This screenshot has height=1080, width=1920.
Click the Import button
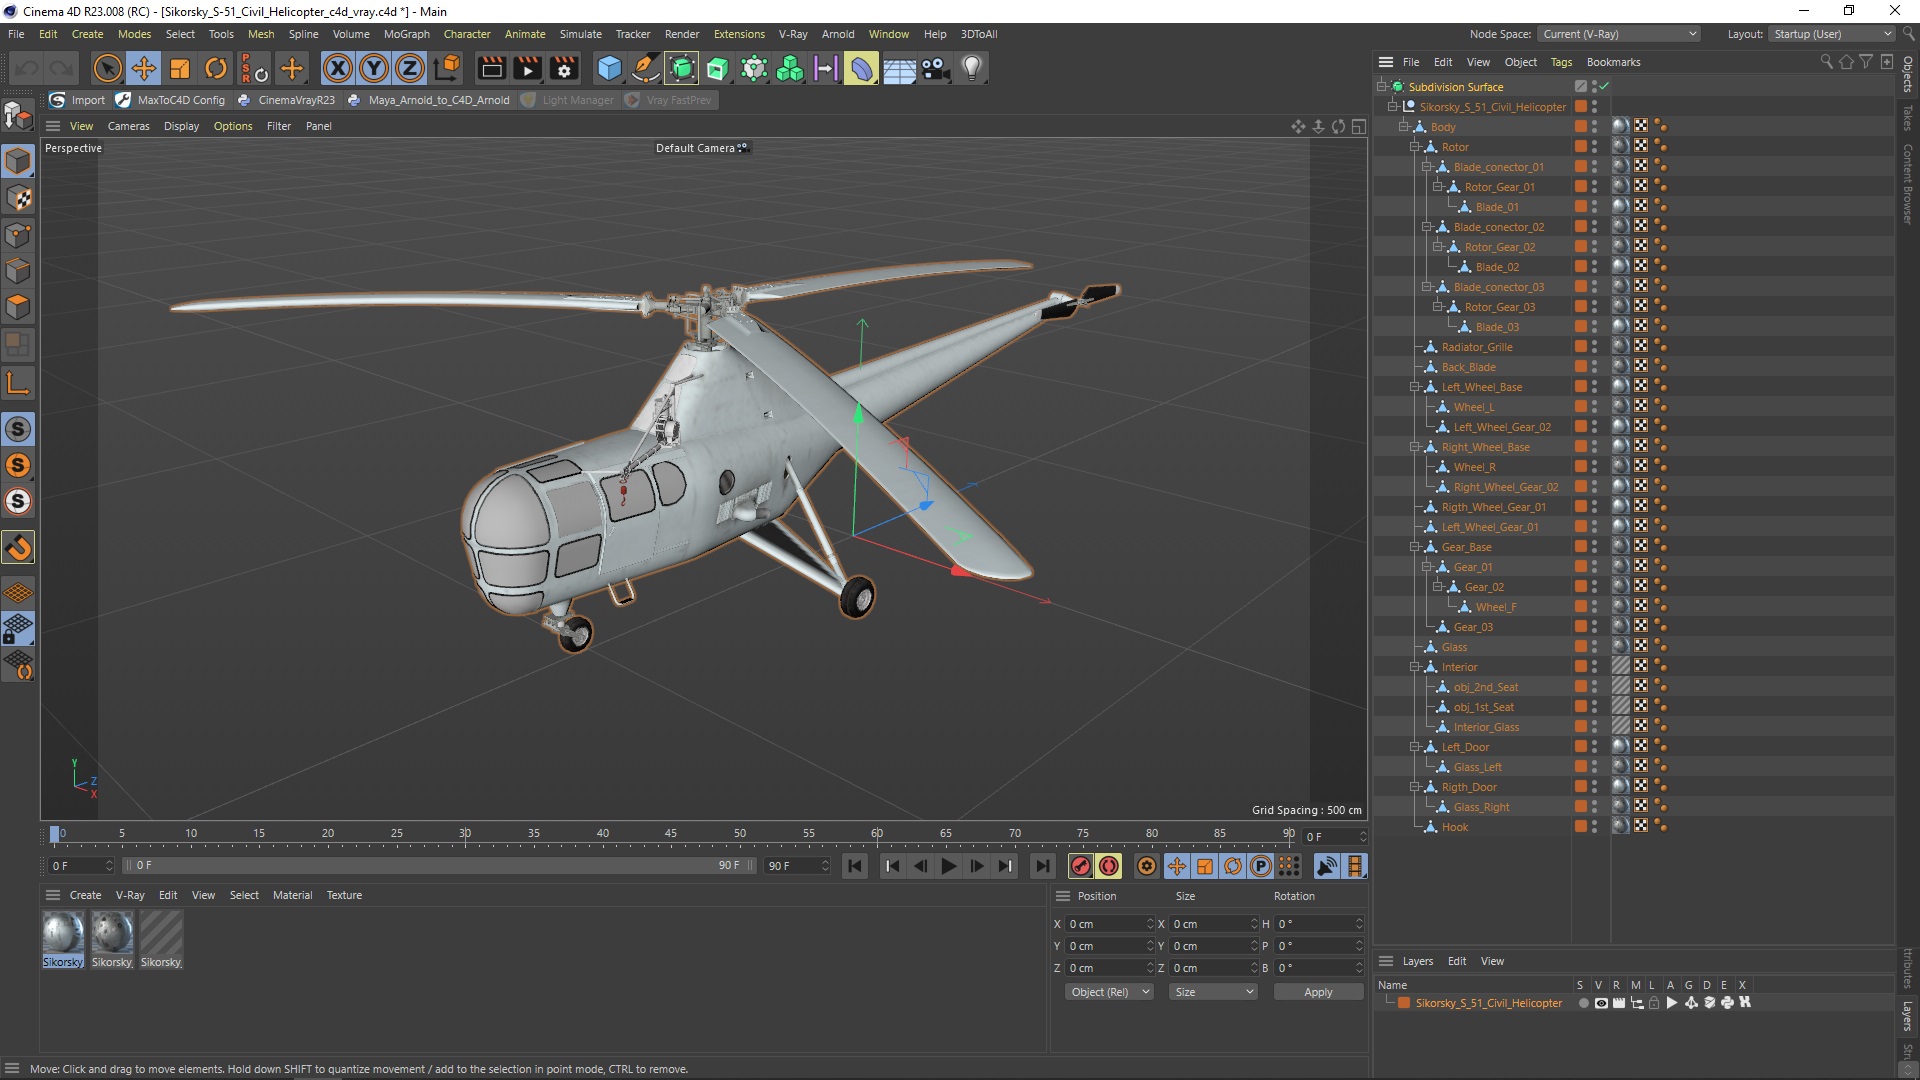(x=78, y=100)
